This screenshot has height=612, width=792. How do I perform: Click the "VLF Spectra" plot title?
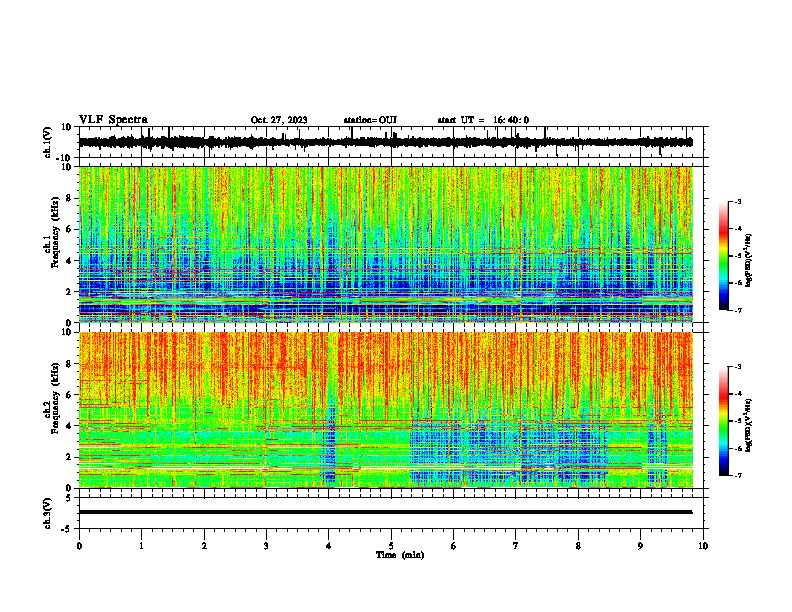pyautogui.click(x=113, y=120)
